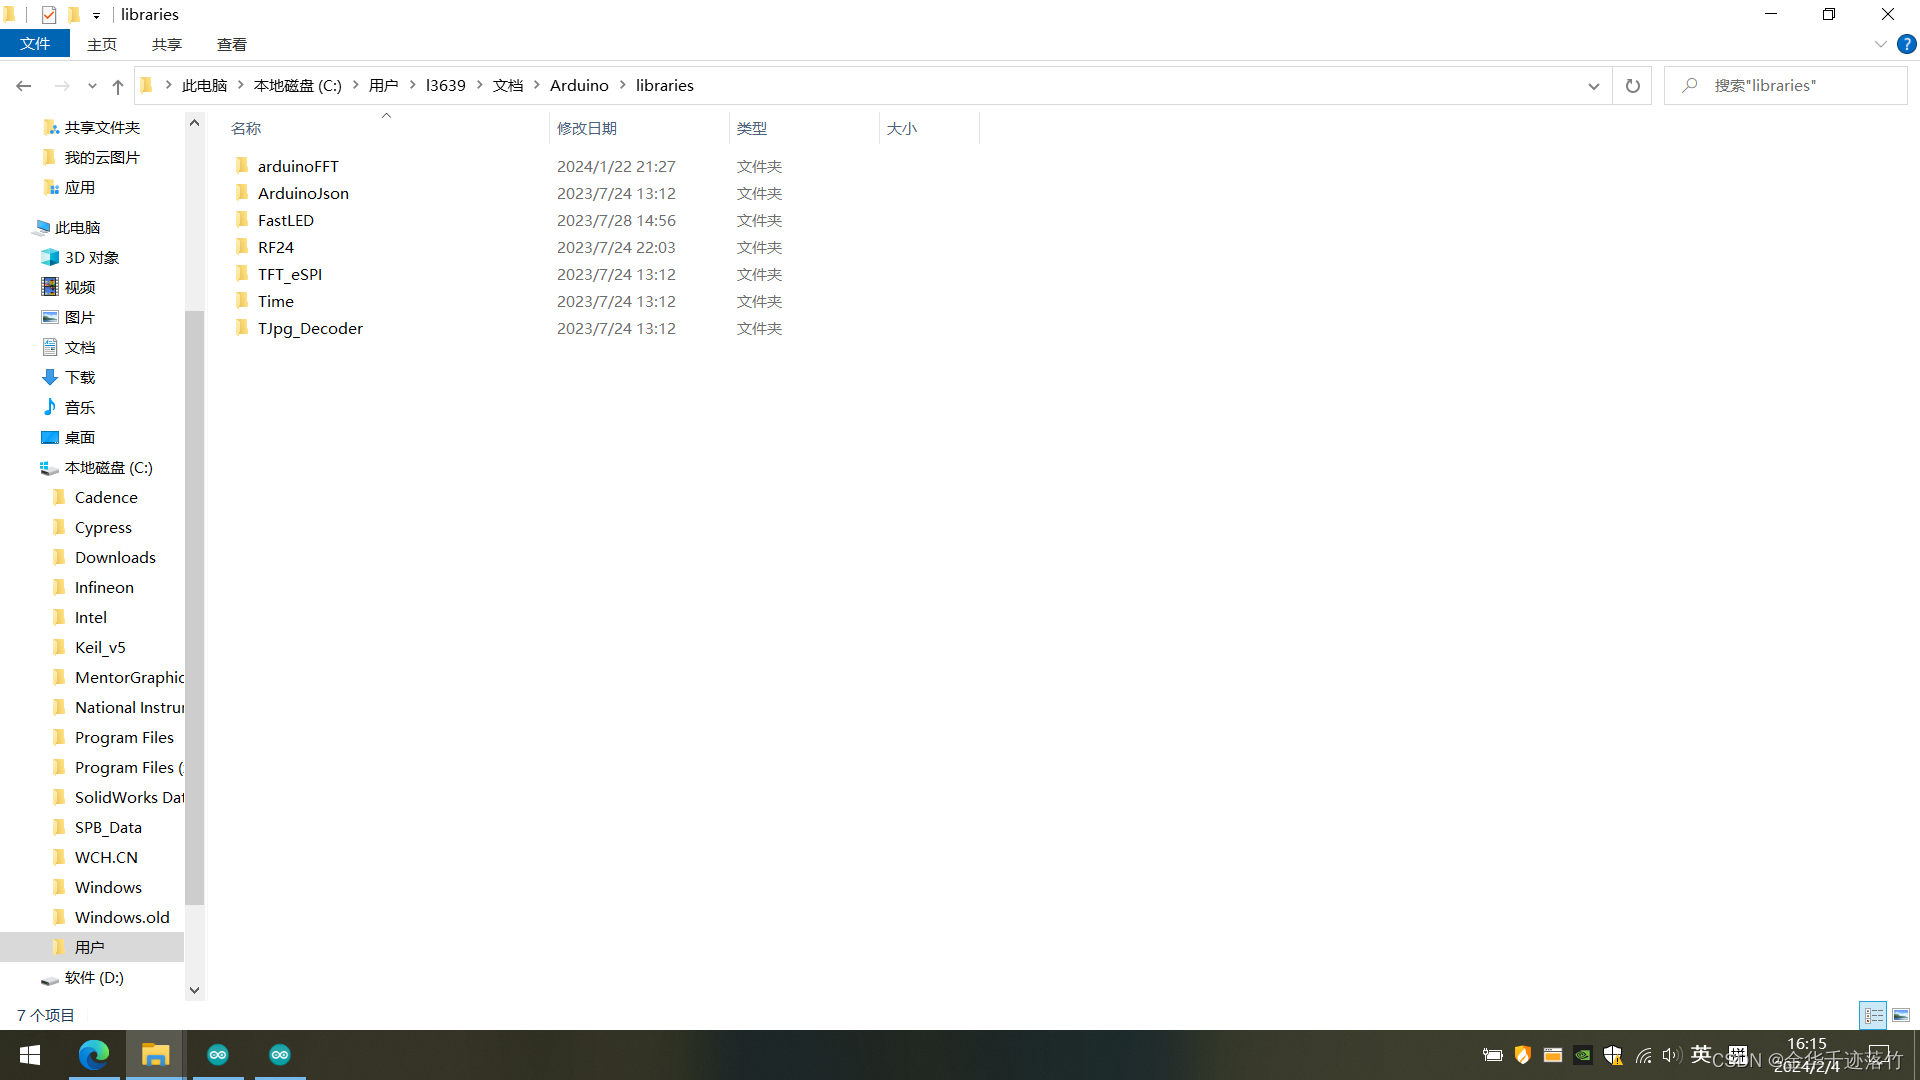Switch to large icons view layout

point(1901,1015)
